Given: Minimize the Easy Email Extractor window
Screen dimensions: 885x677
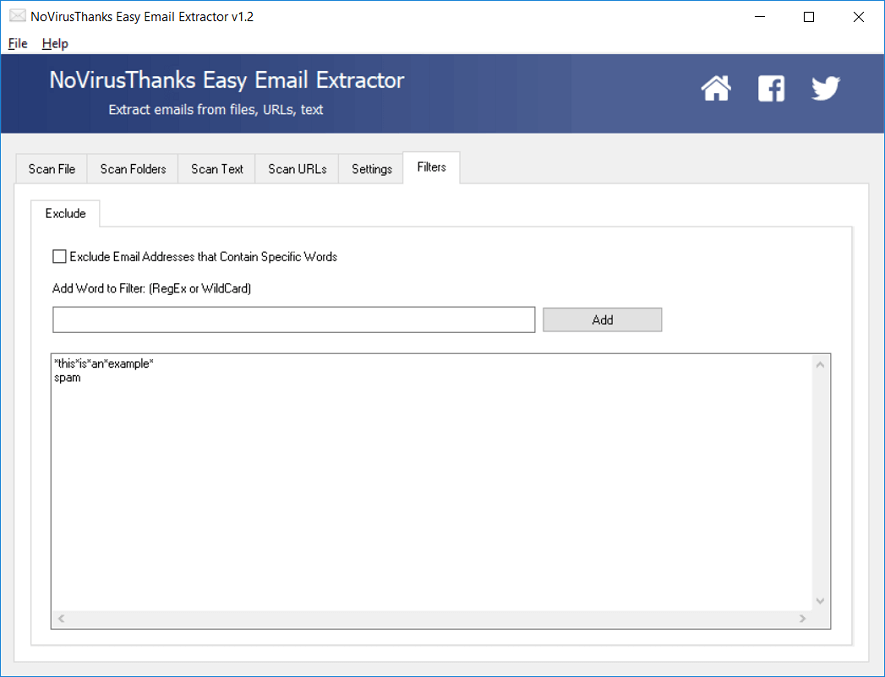Looking at the screenshot, I should pos(760,16).
